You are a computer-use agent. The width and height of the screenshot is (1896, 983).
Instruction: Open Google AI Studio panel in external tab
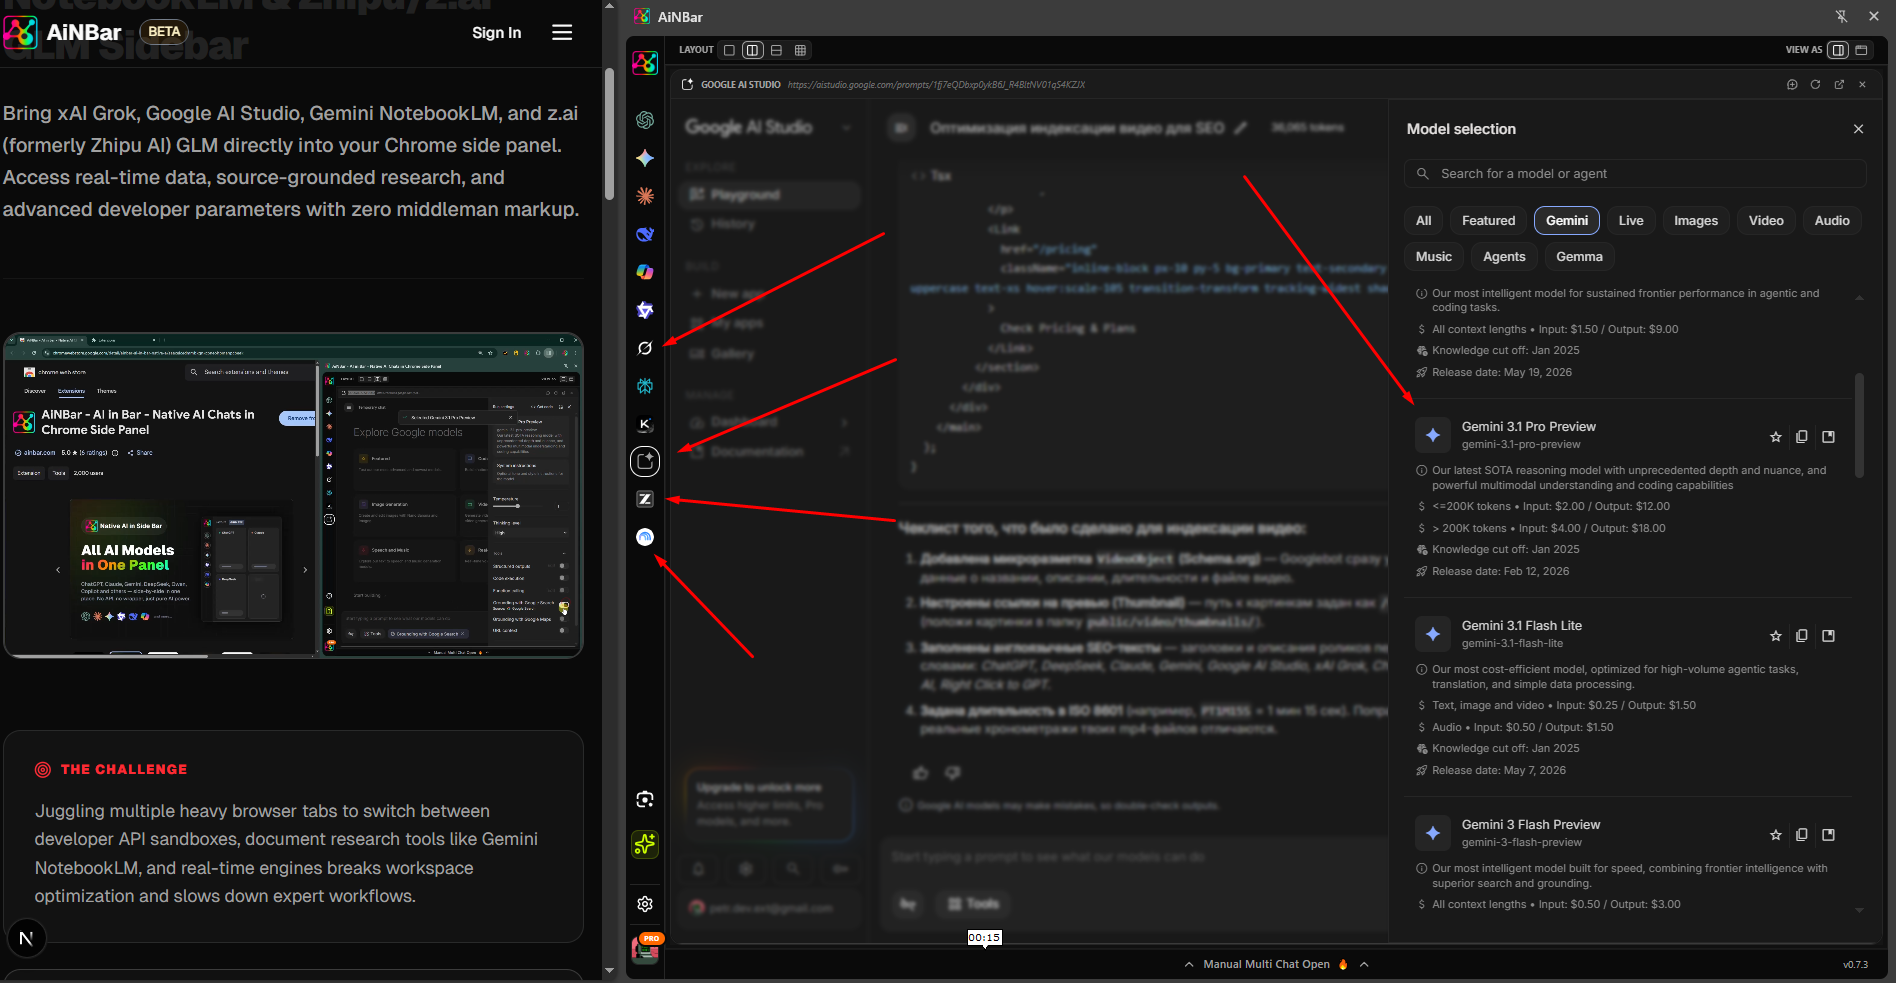[1839, 84]
